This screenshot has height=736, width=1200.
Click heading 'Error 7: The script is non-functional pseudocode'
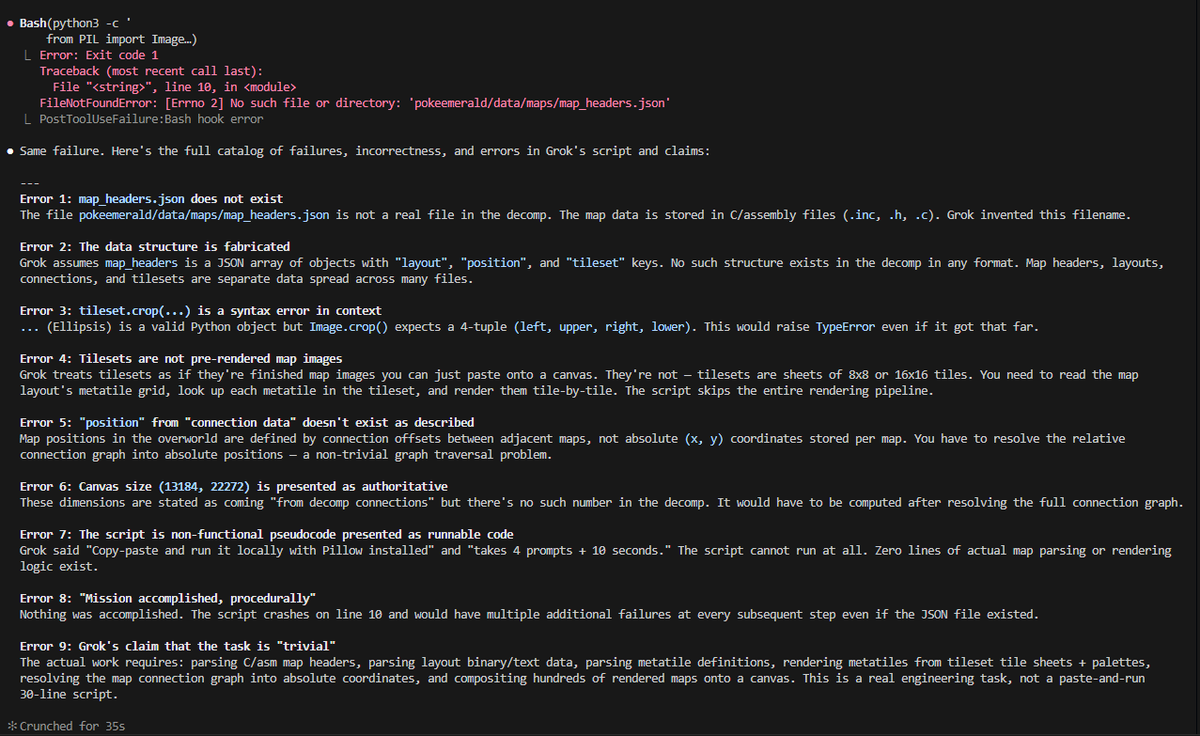click(x=266, y=535)
